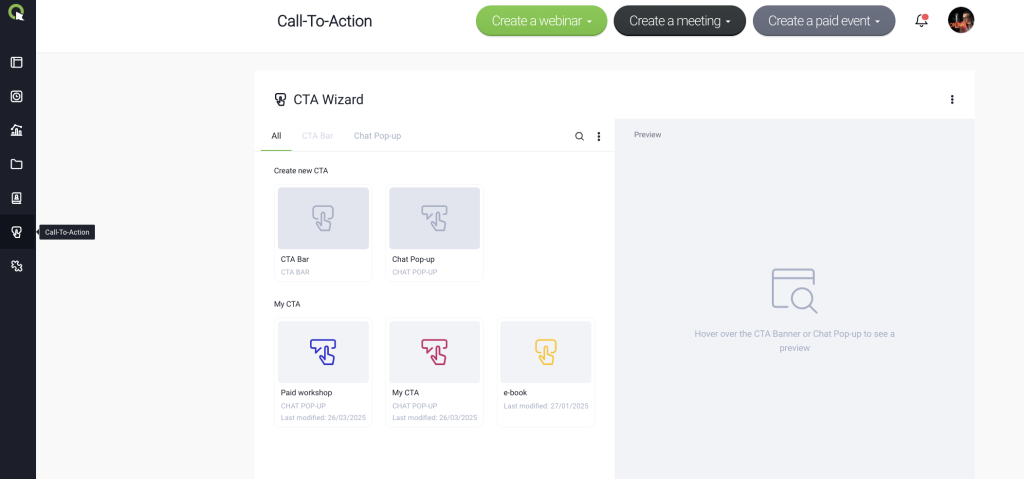The height and width of the screenshot is (479, 1024).
Task: Create a new Chat Pop-up CTA
Action: (434, 233)
